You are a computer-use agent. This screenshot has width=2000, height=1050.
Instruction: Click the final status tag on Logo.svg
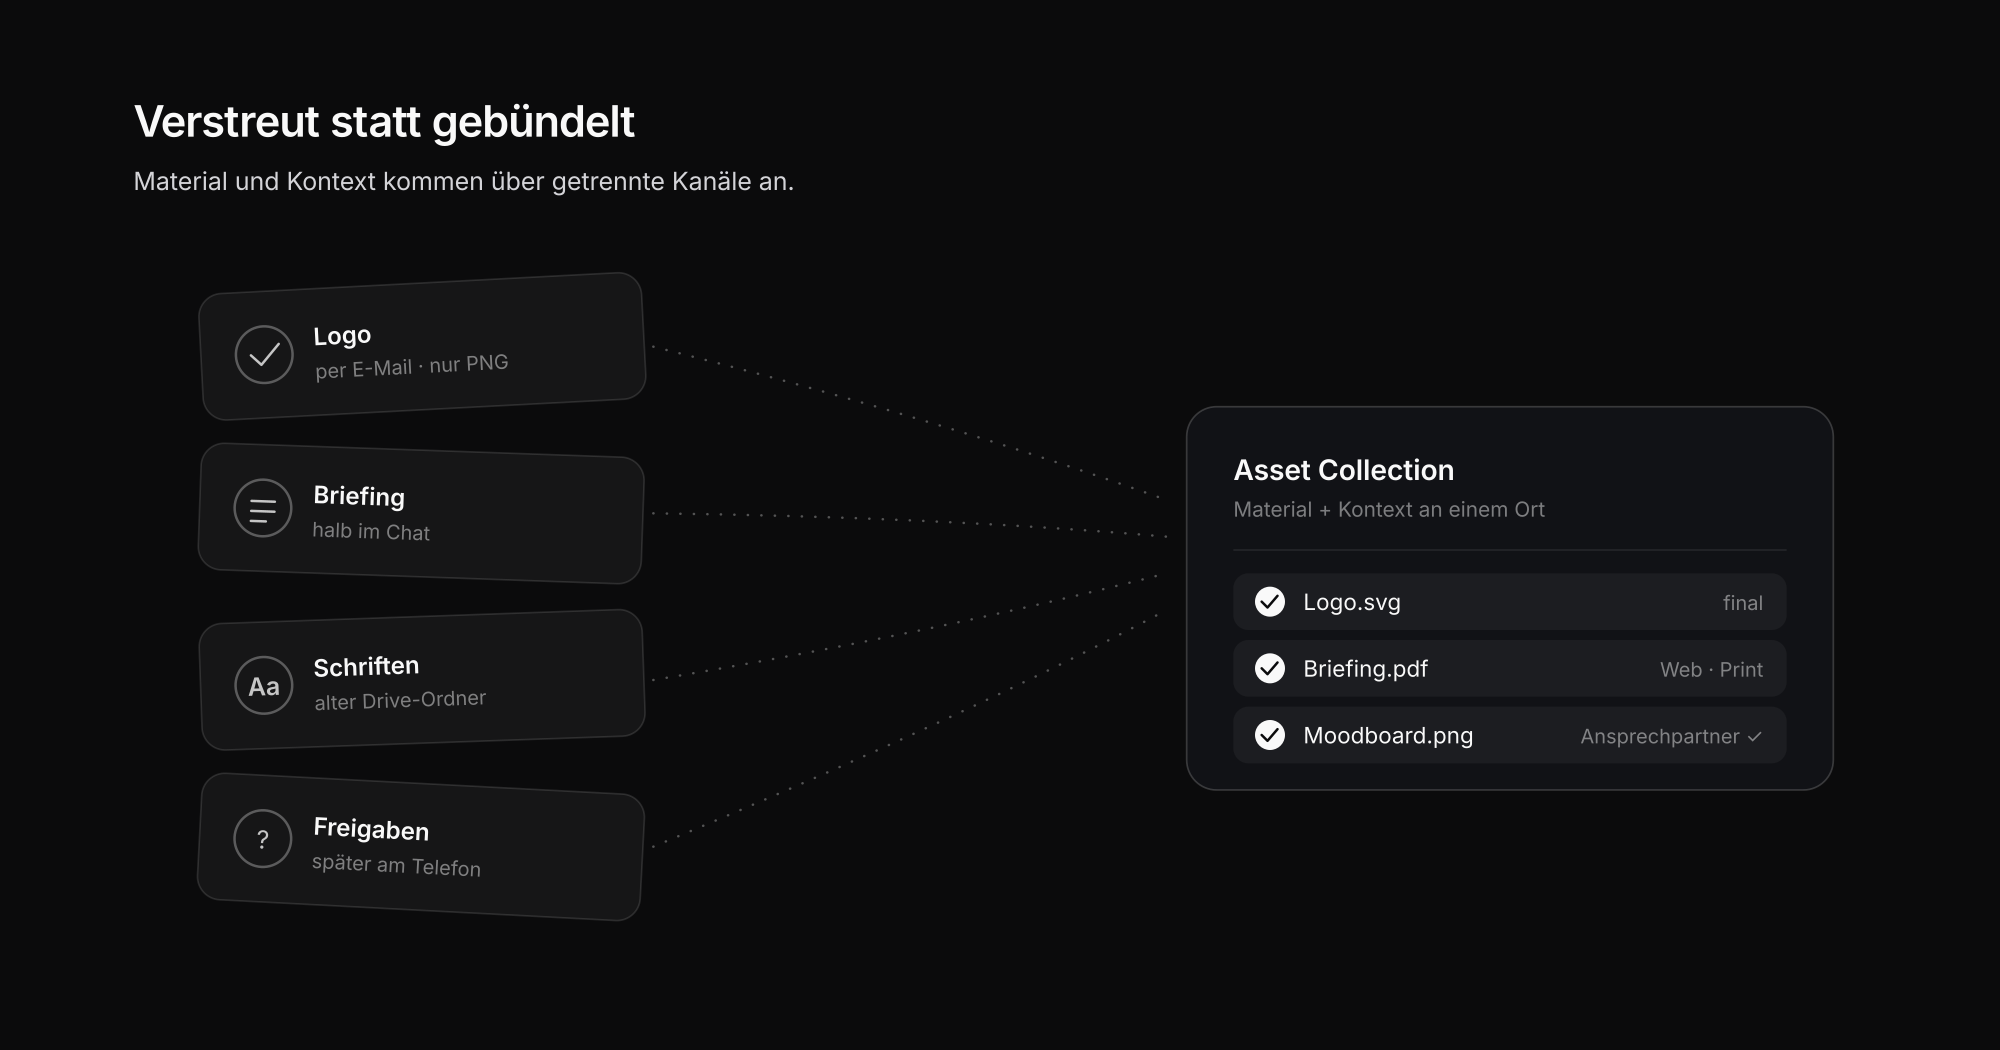[1743, 603]
